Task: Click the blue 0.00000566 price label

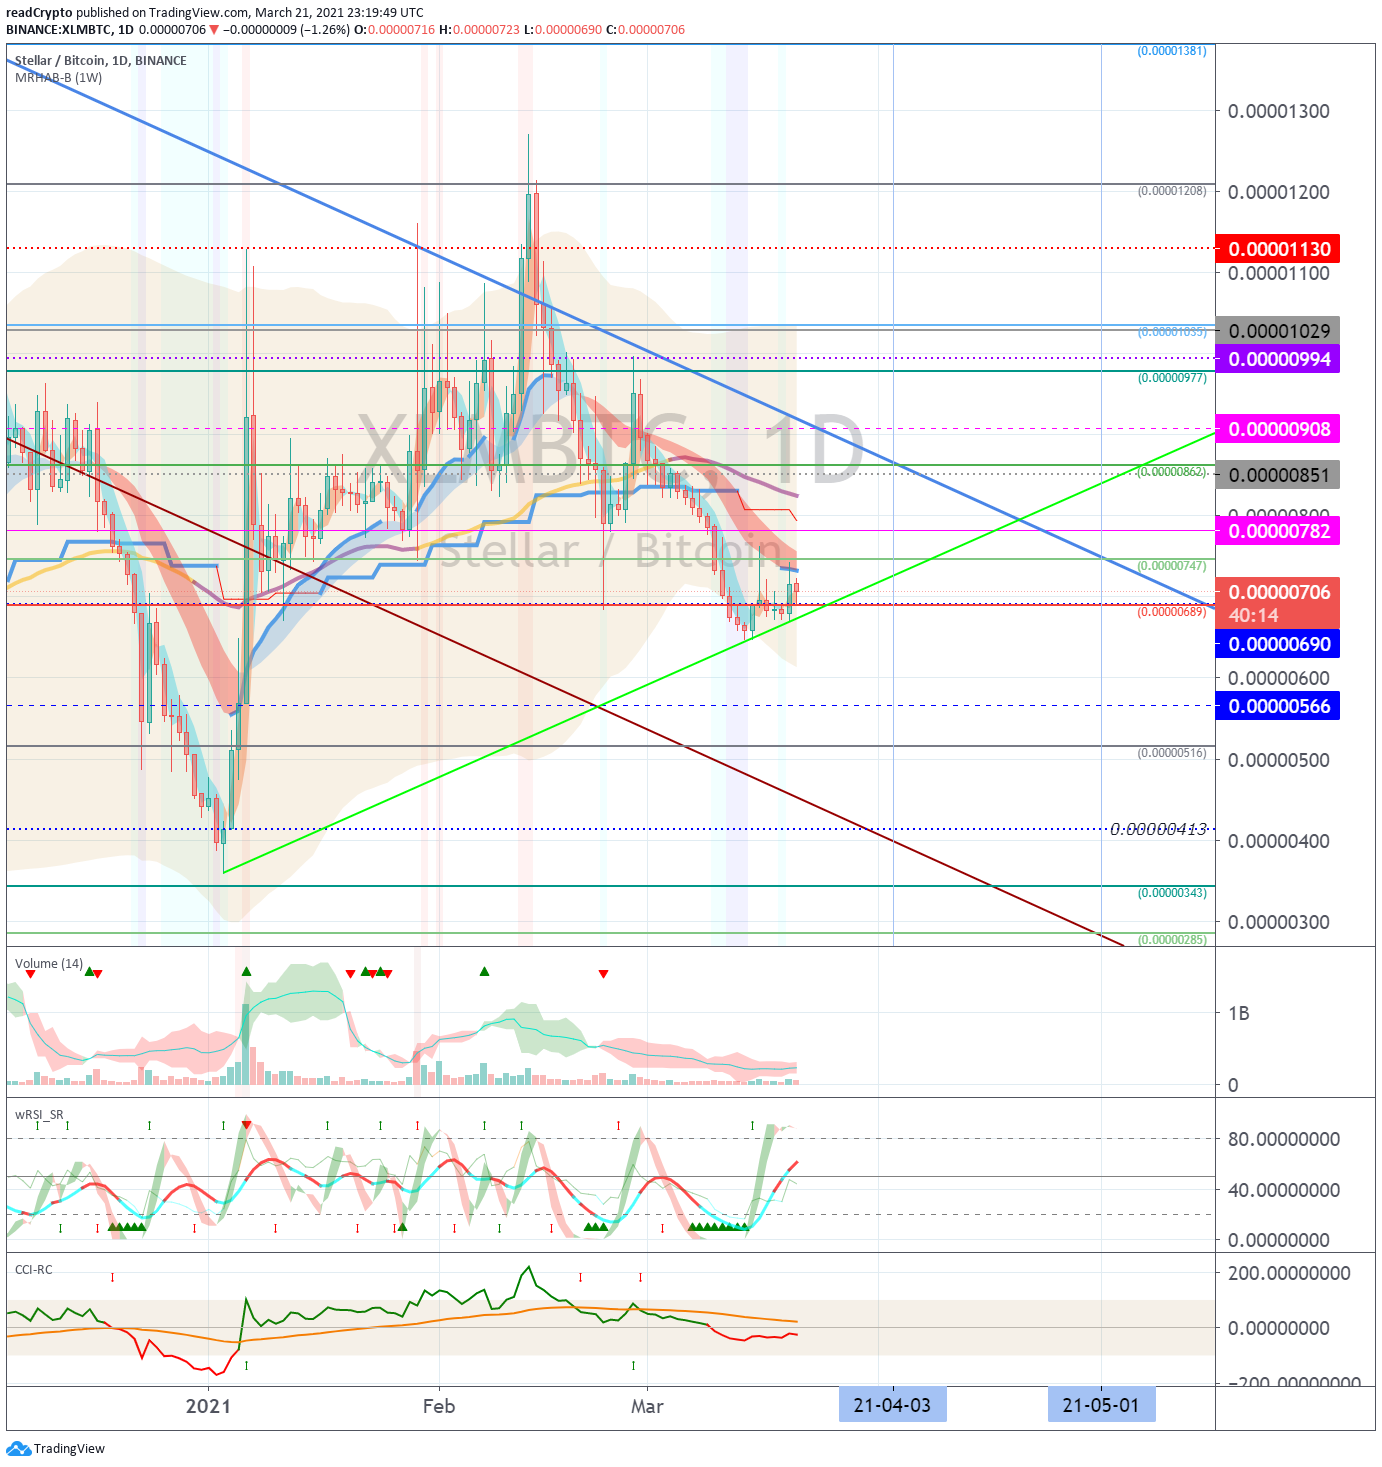Action: pyautogui.click(x=1277, y=706)
